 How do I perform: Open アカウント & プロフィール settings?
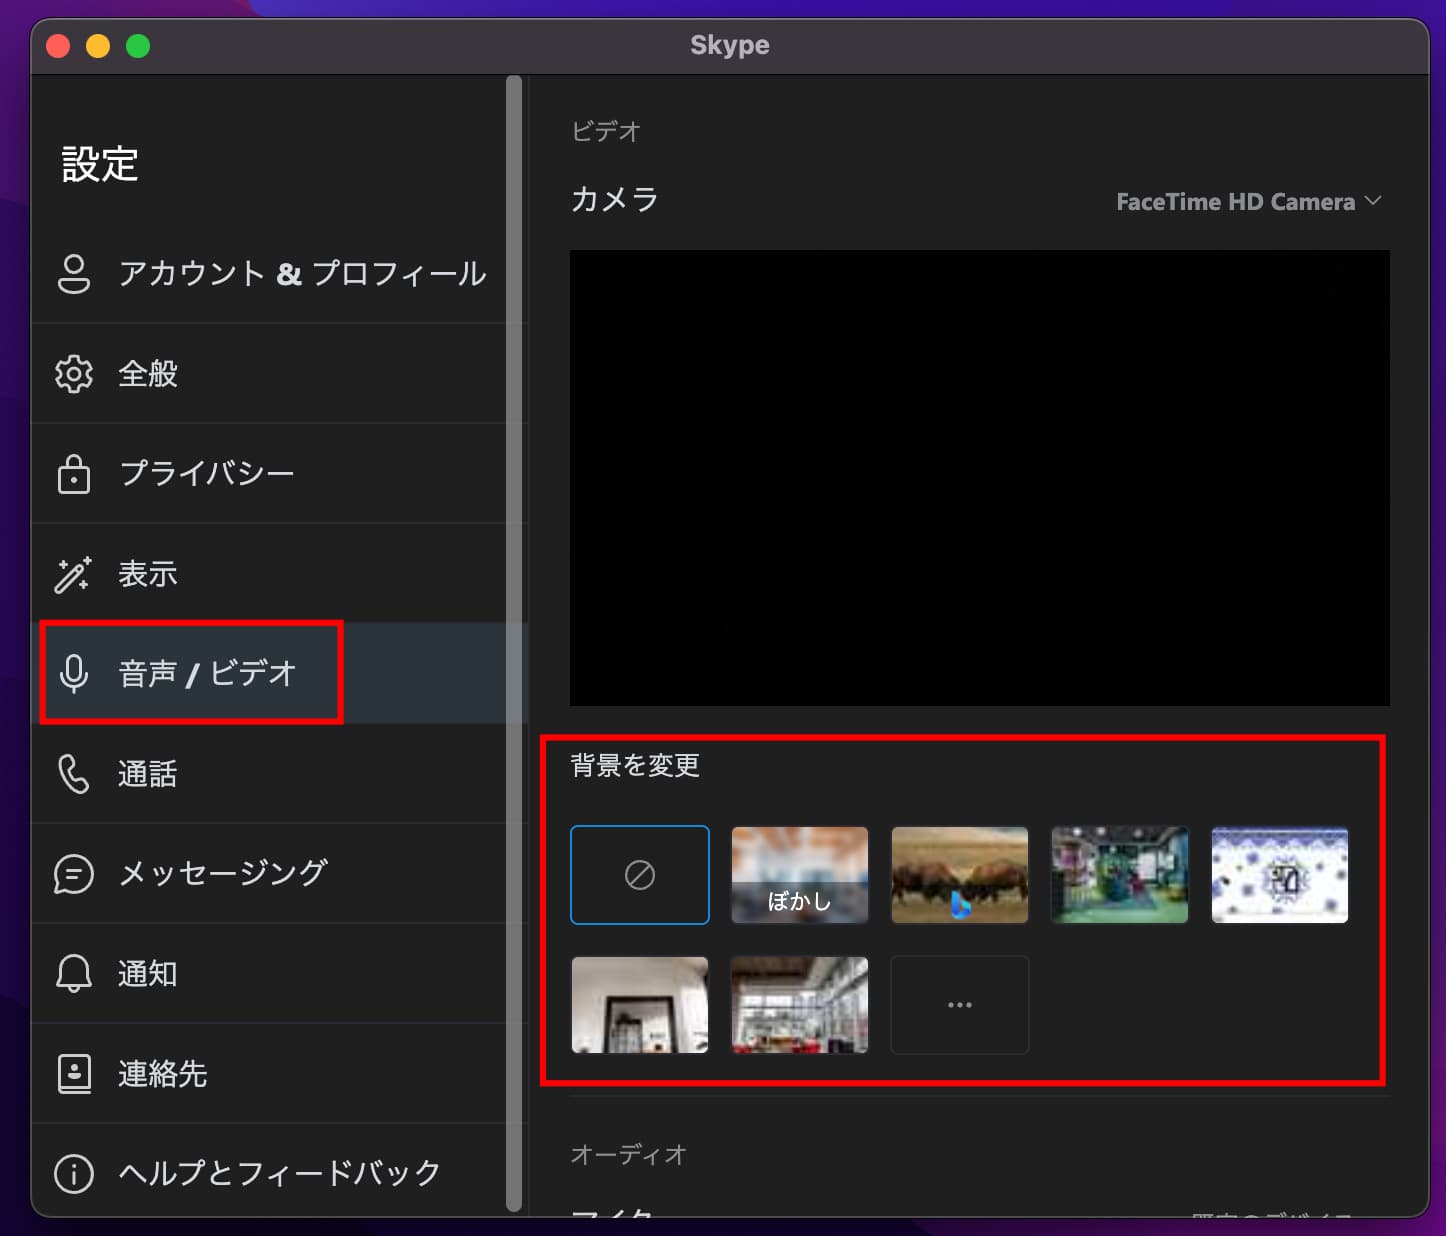(x=268, y=273)
